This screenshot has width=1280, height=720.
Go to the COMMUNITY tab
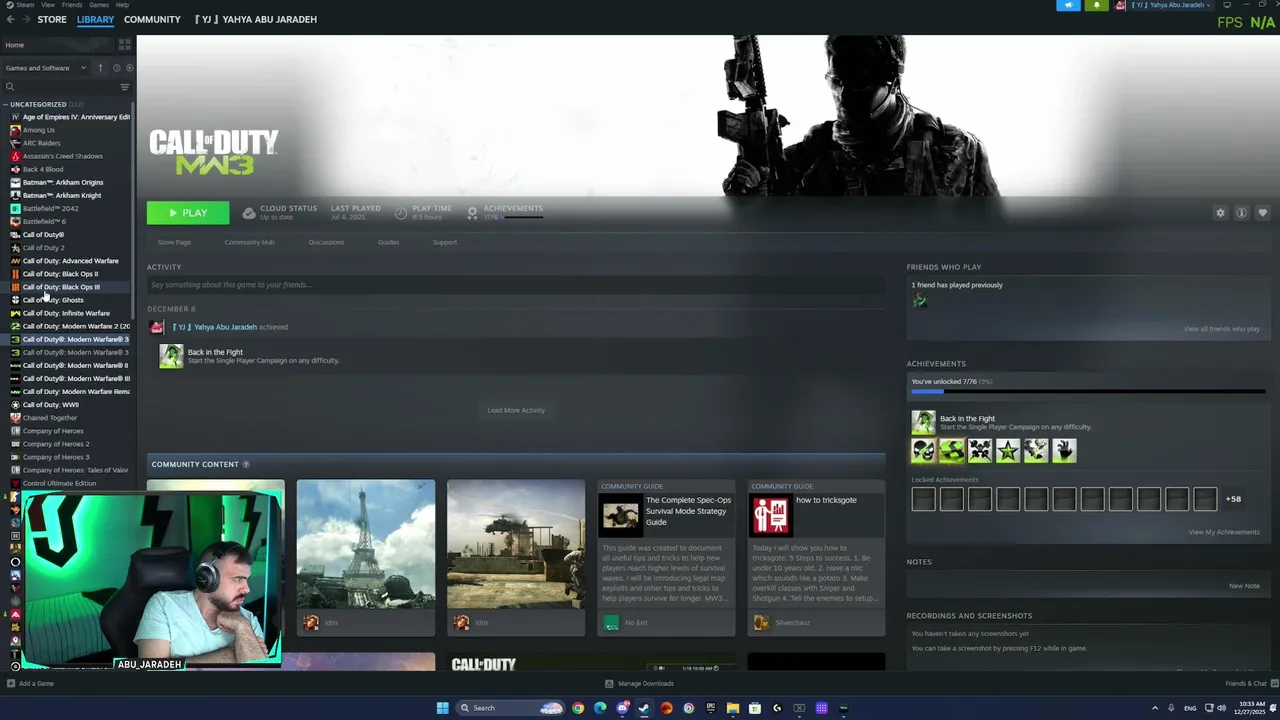[152, 19]
